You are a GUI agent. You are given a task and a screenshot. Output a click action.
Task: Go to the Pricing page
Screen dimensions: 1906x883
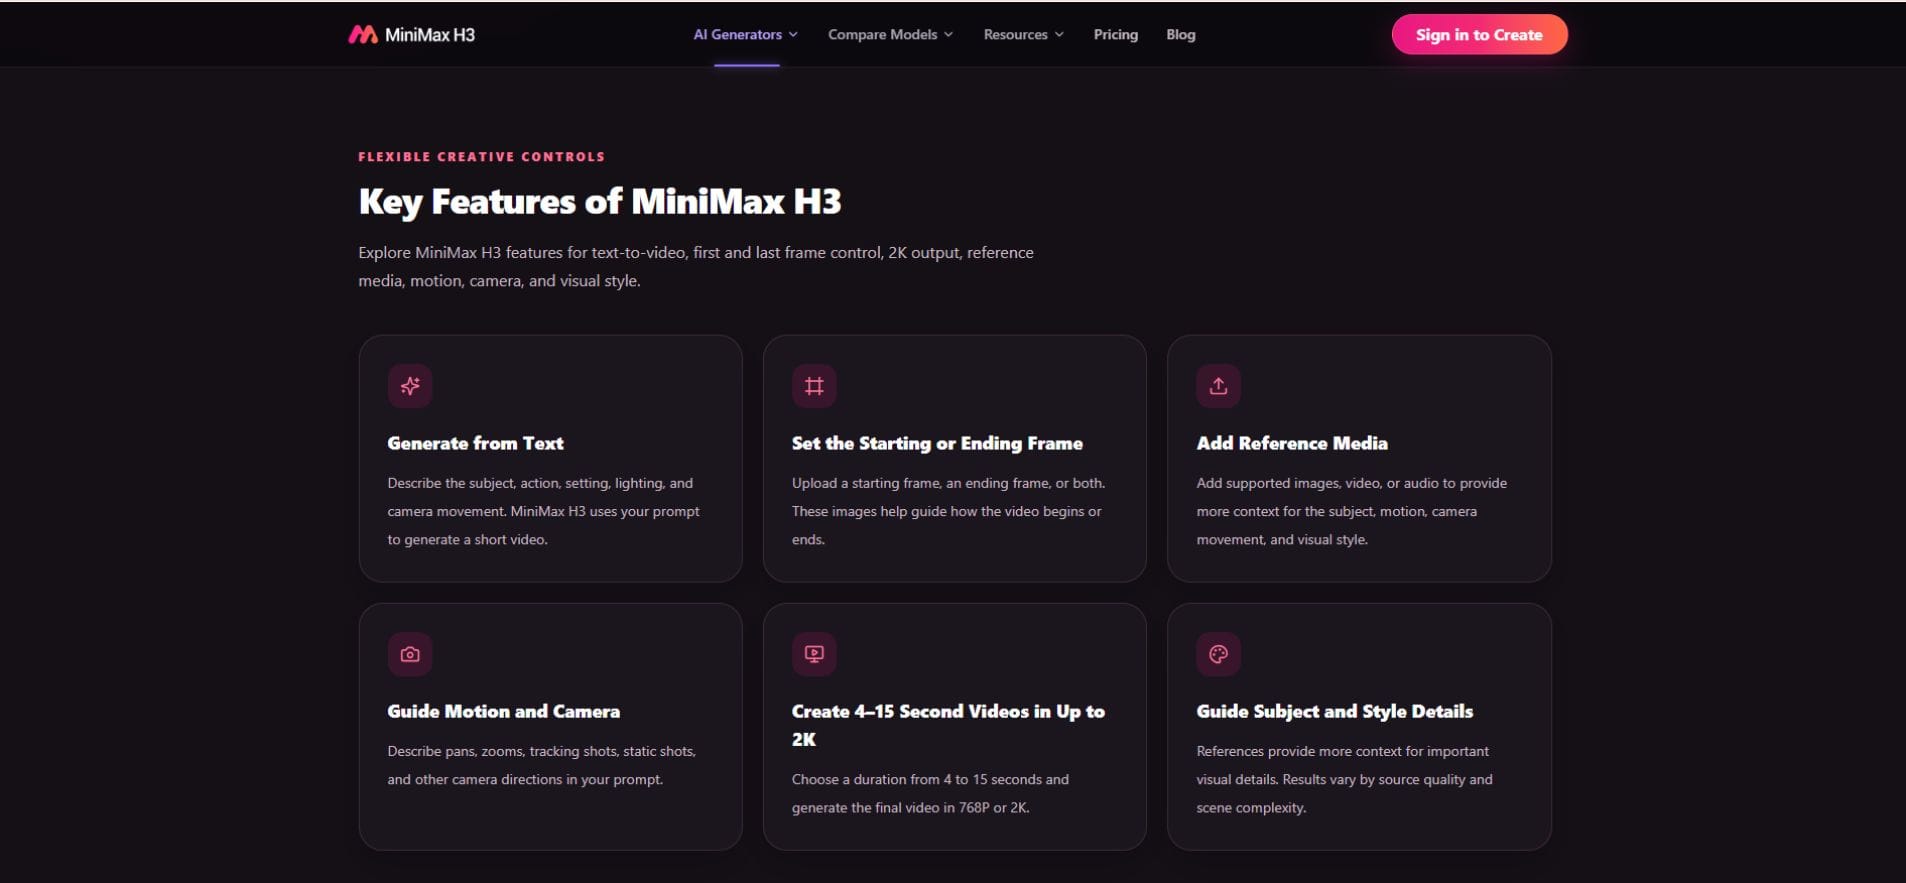1116,35
